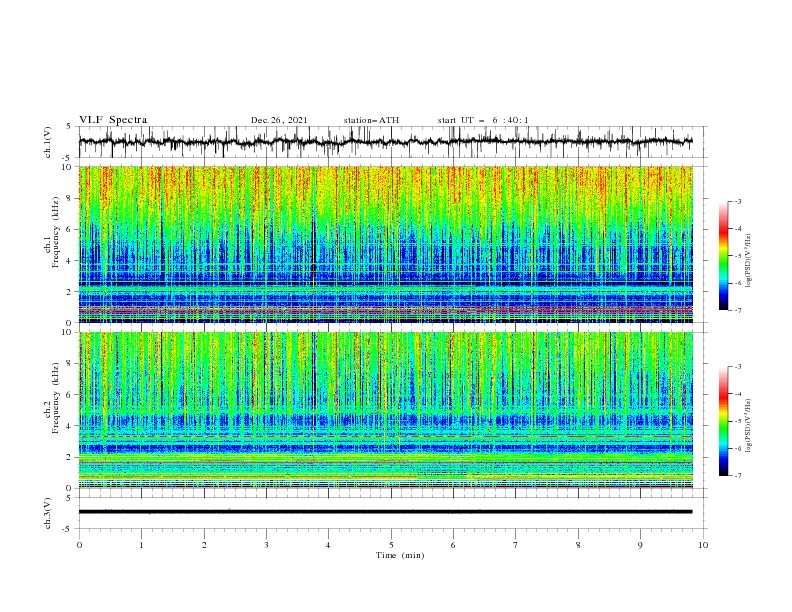The height and width of the screenshot is (612, 792).
Task: Select the "start UT = 6 :40: 1" text
Action: [x=483, y=120]
